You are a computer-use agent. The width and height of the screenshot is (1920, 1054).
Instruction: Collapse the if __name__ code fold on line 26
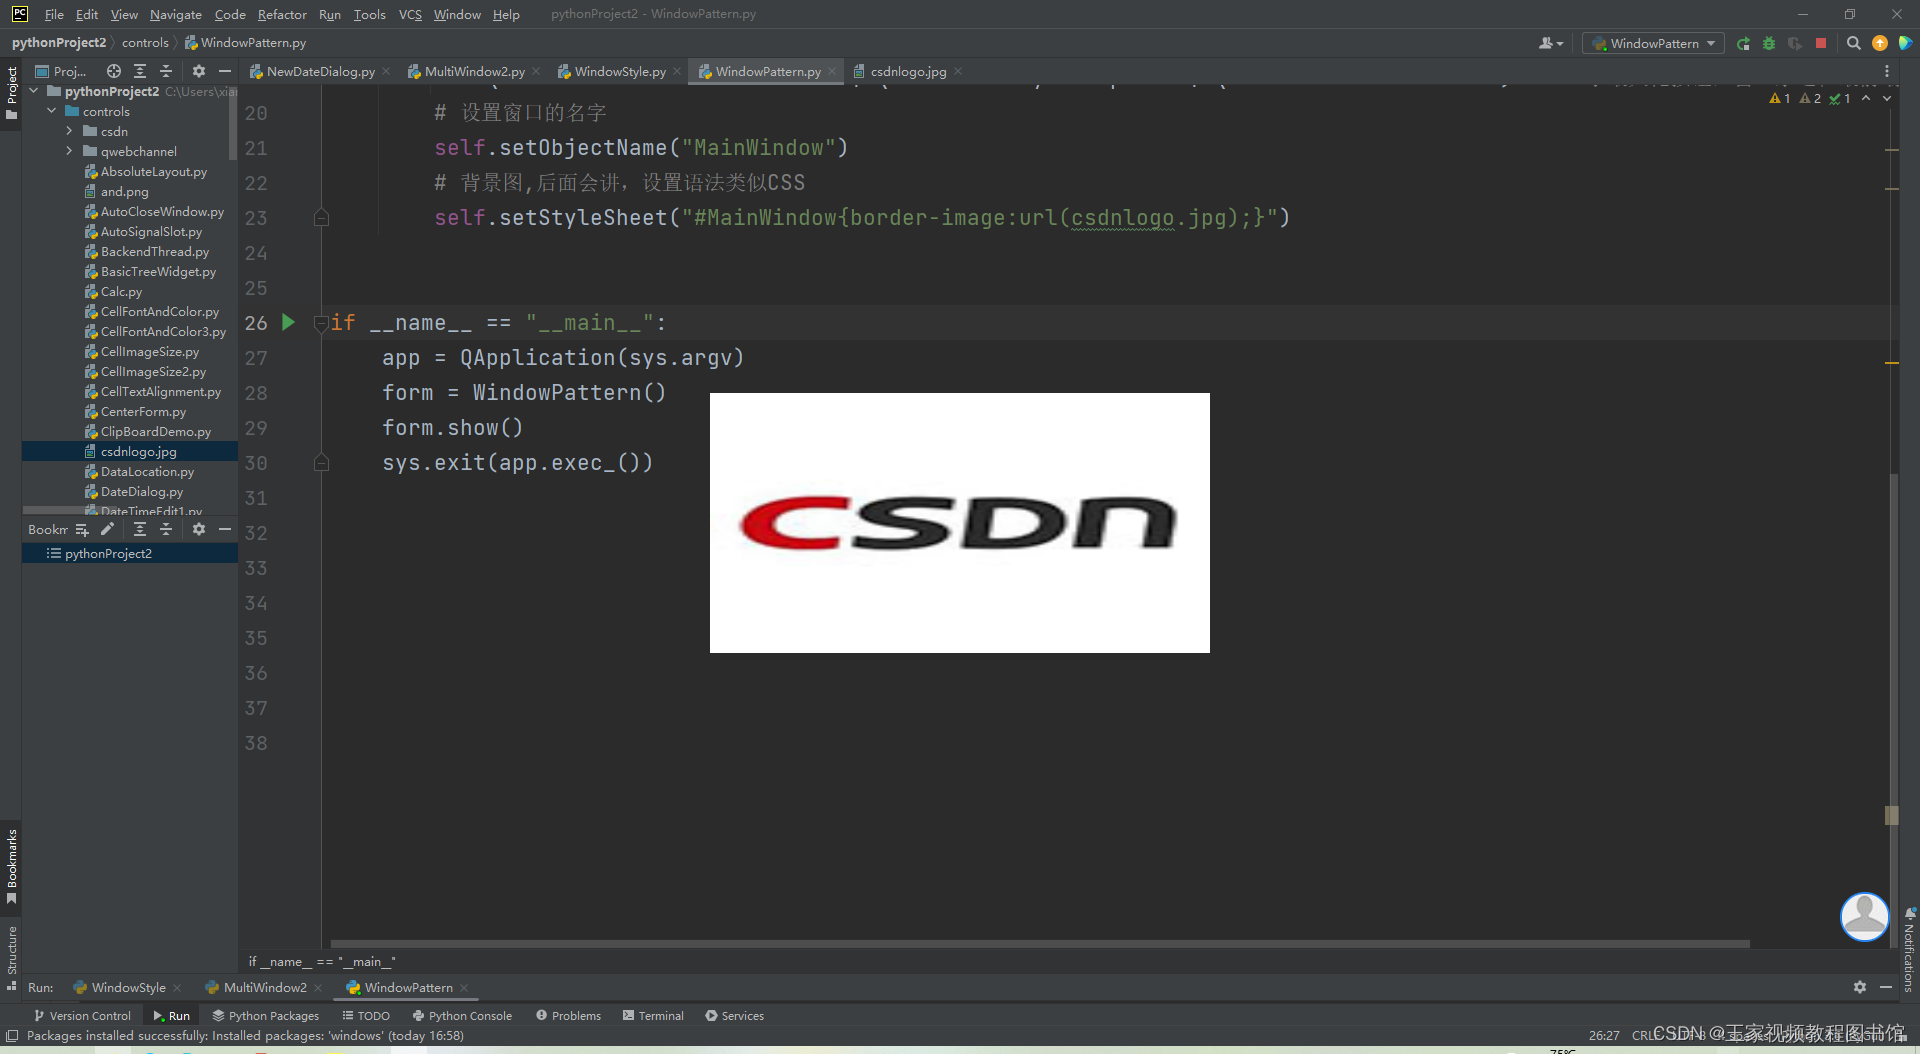tap(321, 322)
